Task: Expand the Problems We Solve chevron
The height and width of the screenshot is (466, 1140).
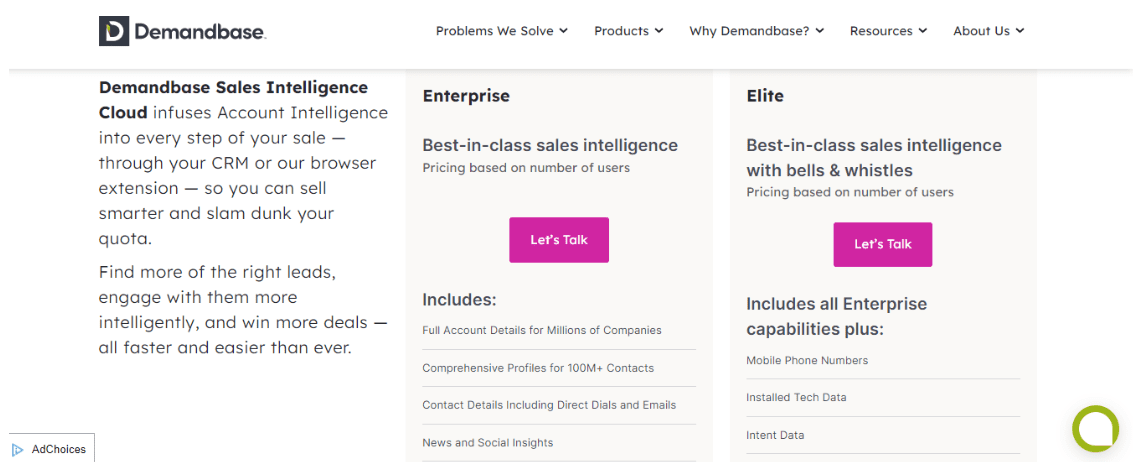Action: click(x=563, y=31)
